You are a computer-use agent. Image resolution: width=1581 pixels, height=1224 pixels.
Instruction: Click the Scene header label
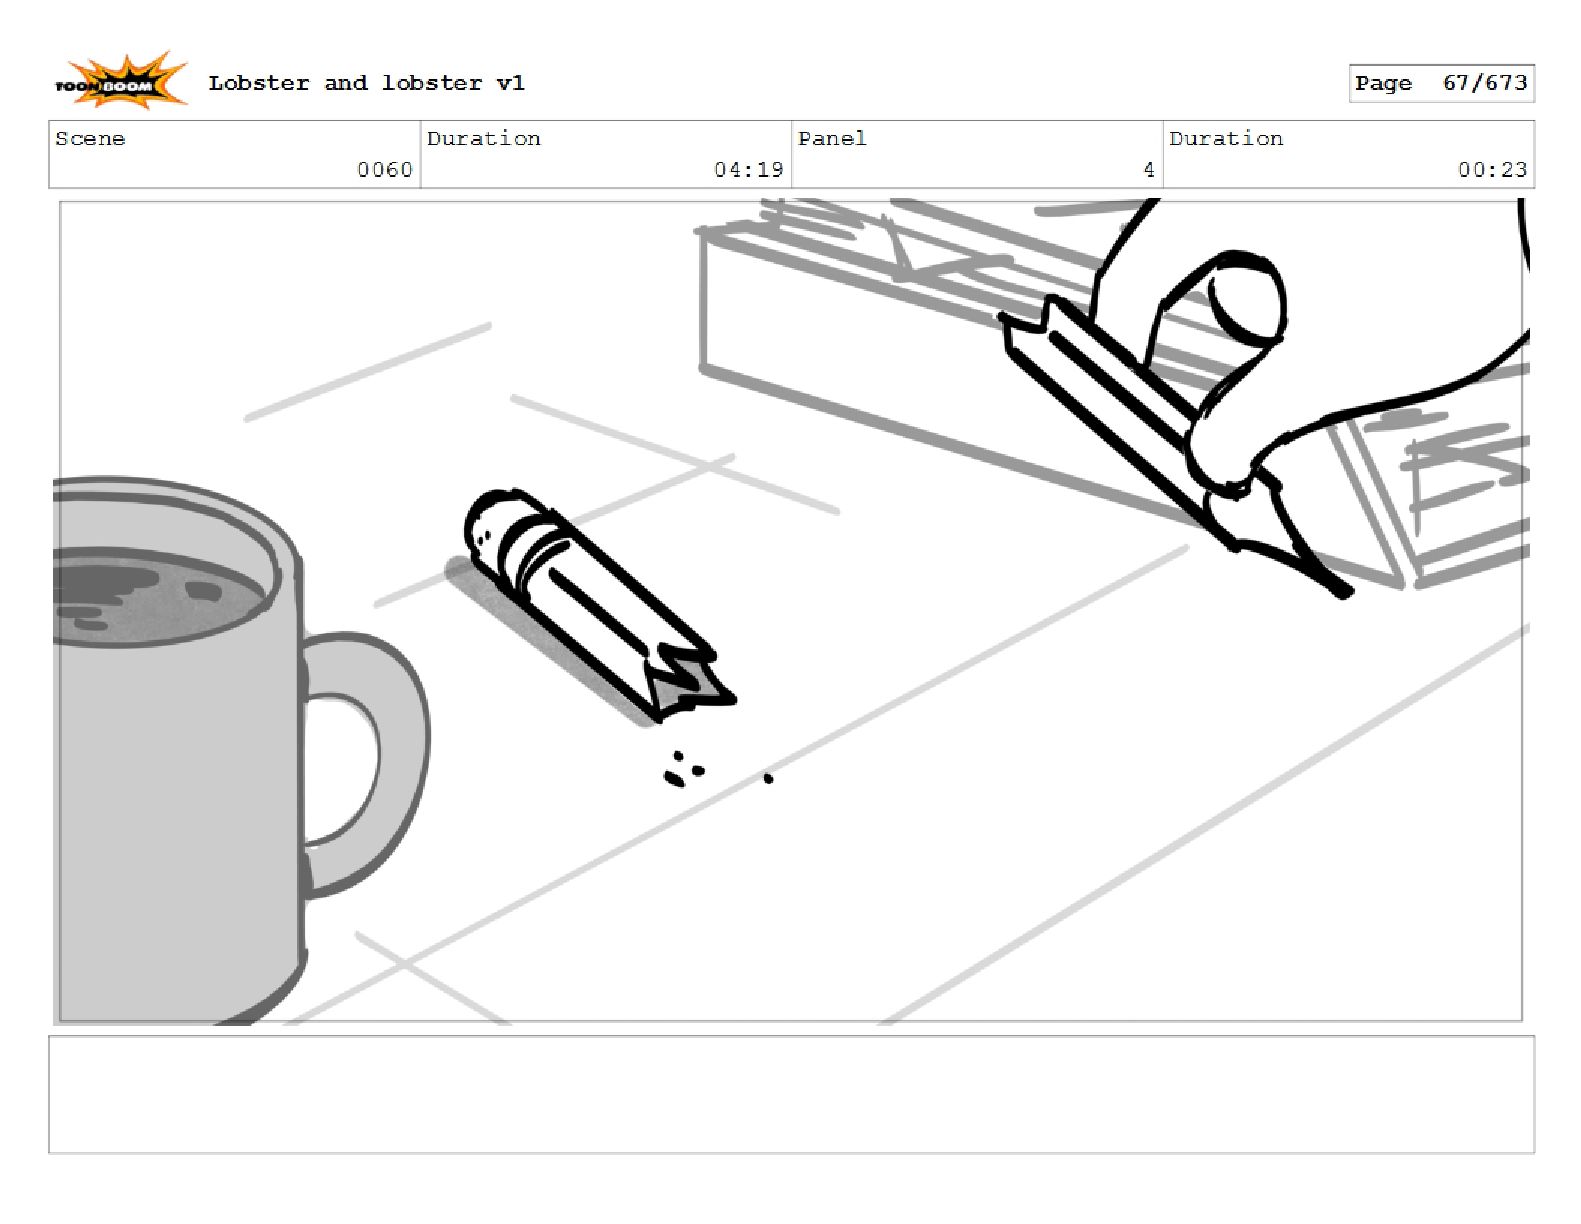pos(90,139)
